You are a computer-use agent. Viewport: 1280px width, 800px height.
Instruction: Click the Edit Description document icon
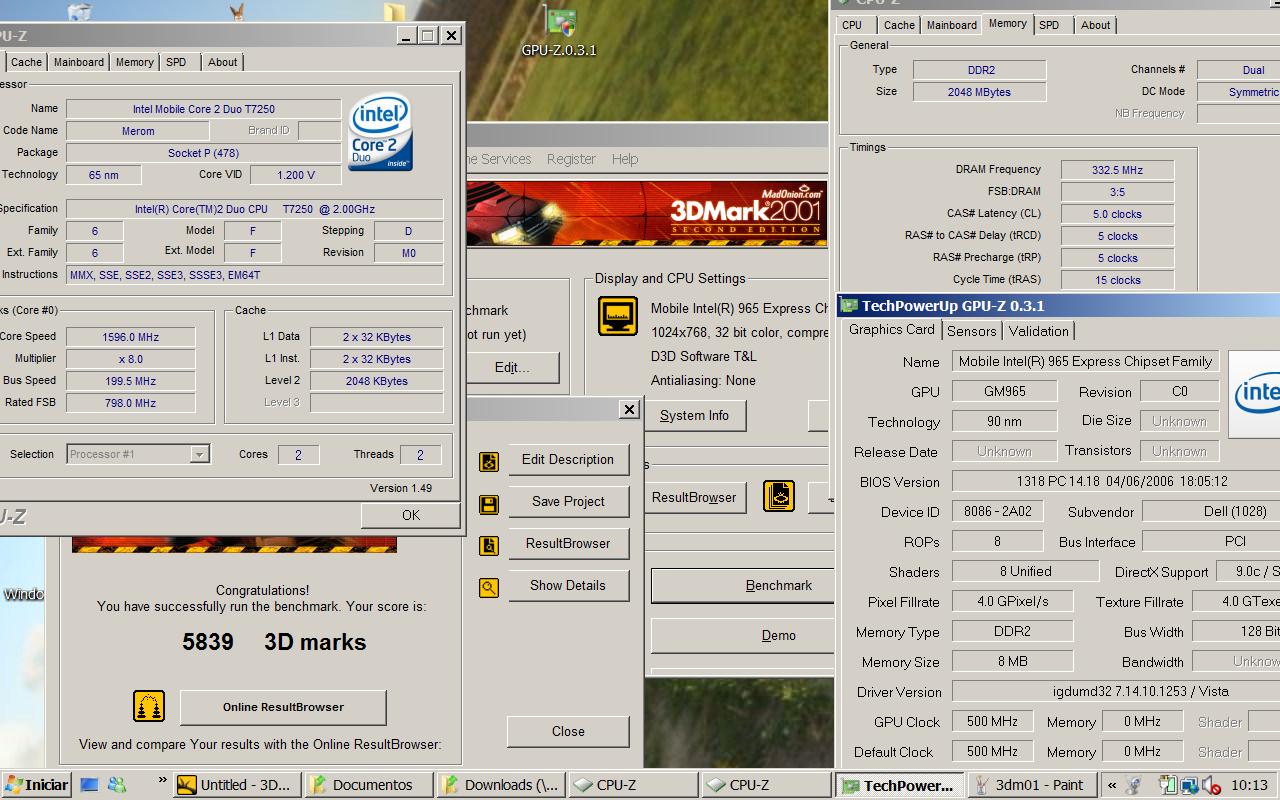pos(489,461)
